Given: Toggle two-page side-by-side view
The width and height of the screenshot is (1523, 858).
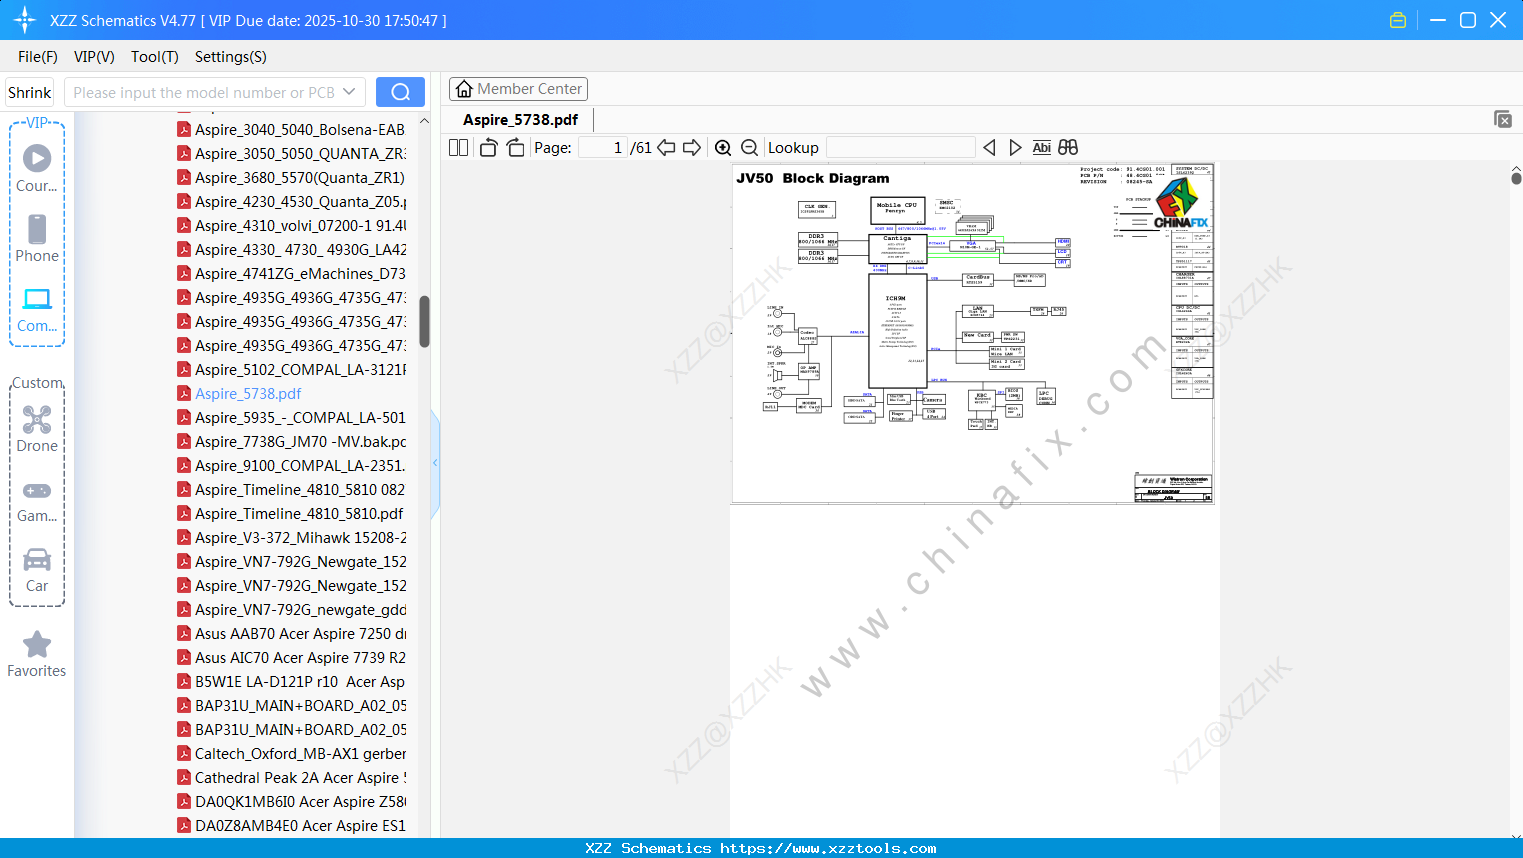Looking at the screenshot, I should coord(459,148).
